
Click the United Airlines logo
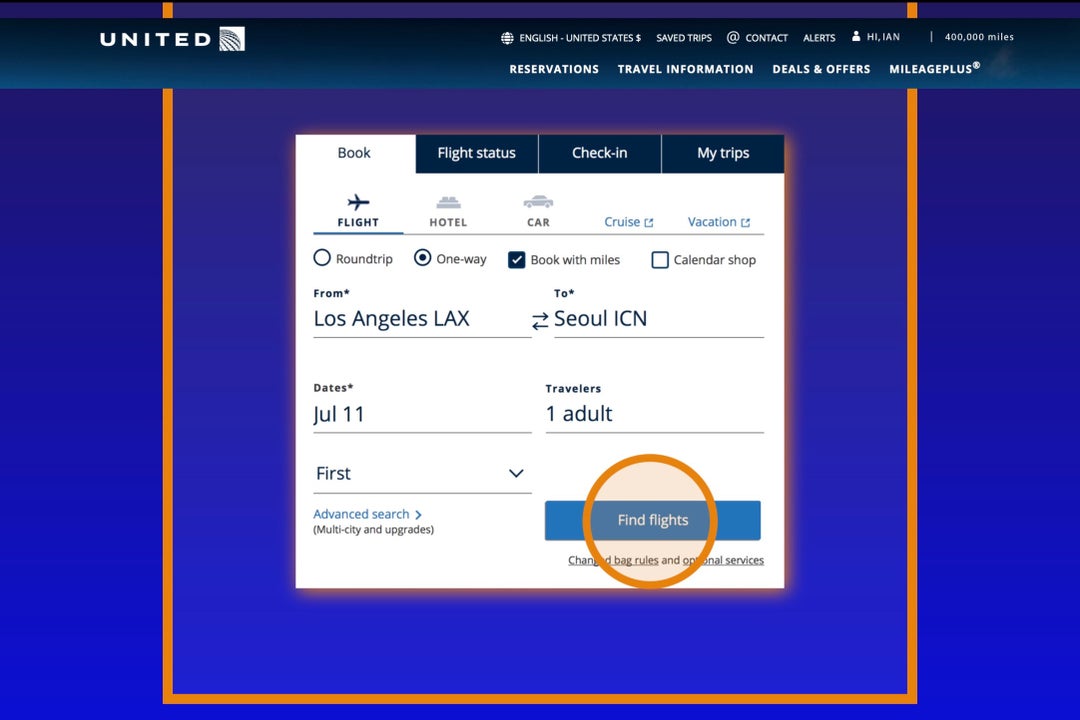[170, 38]
